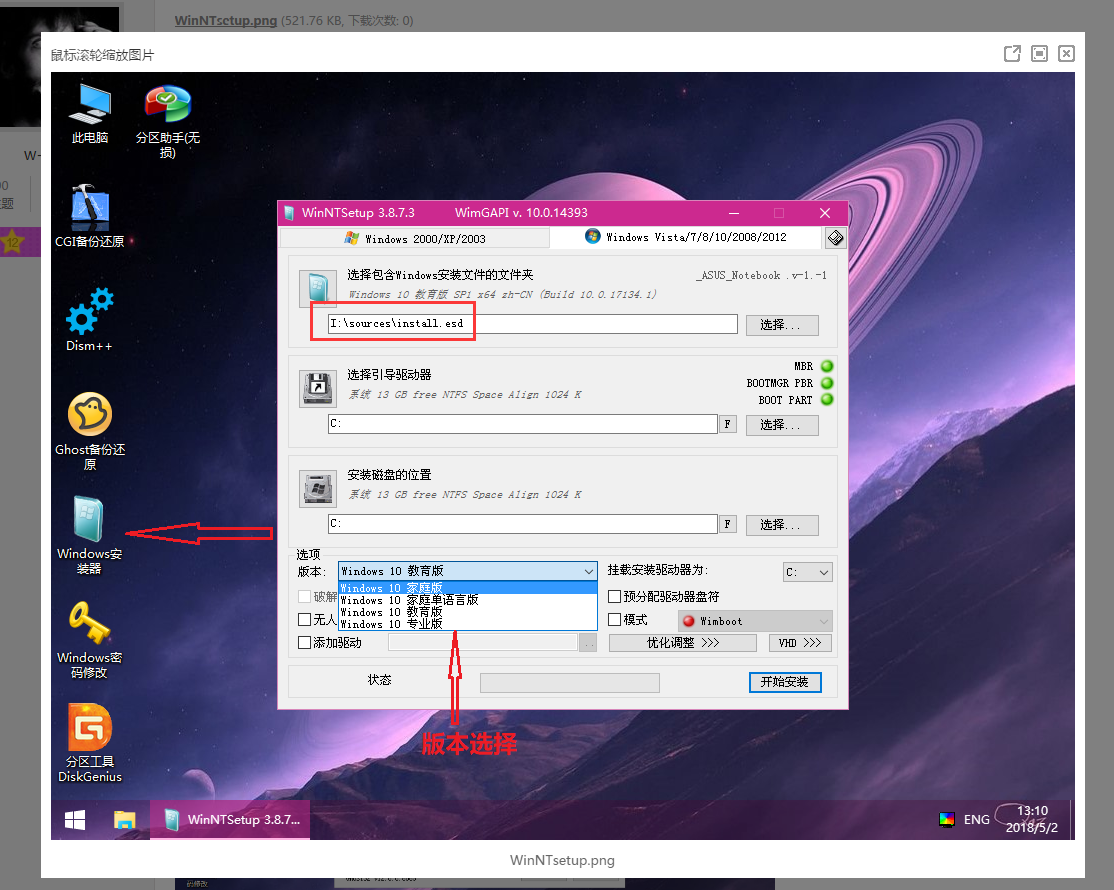Open Windows密码修改 key icon
Image resolution: width=1114 pixels, height=890 pixels.
point(90,624)
